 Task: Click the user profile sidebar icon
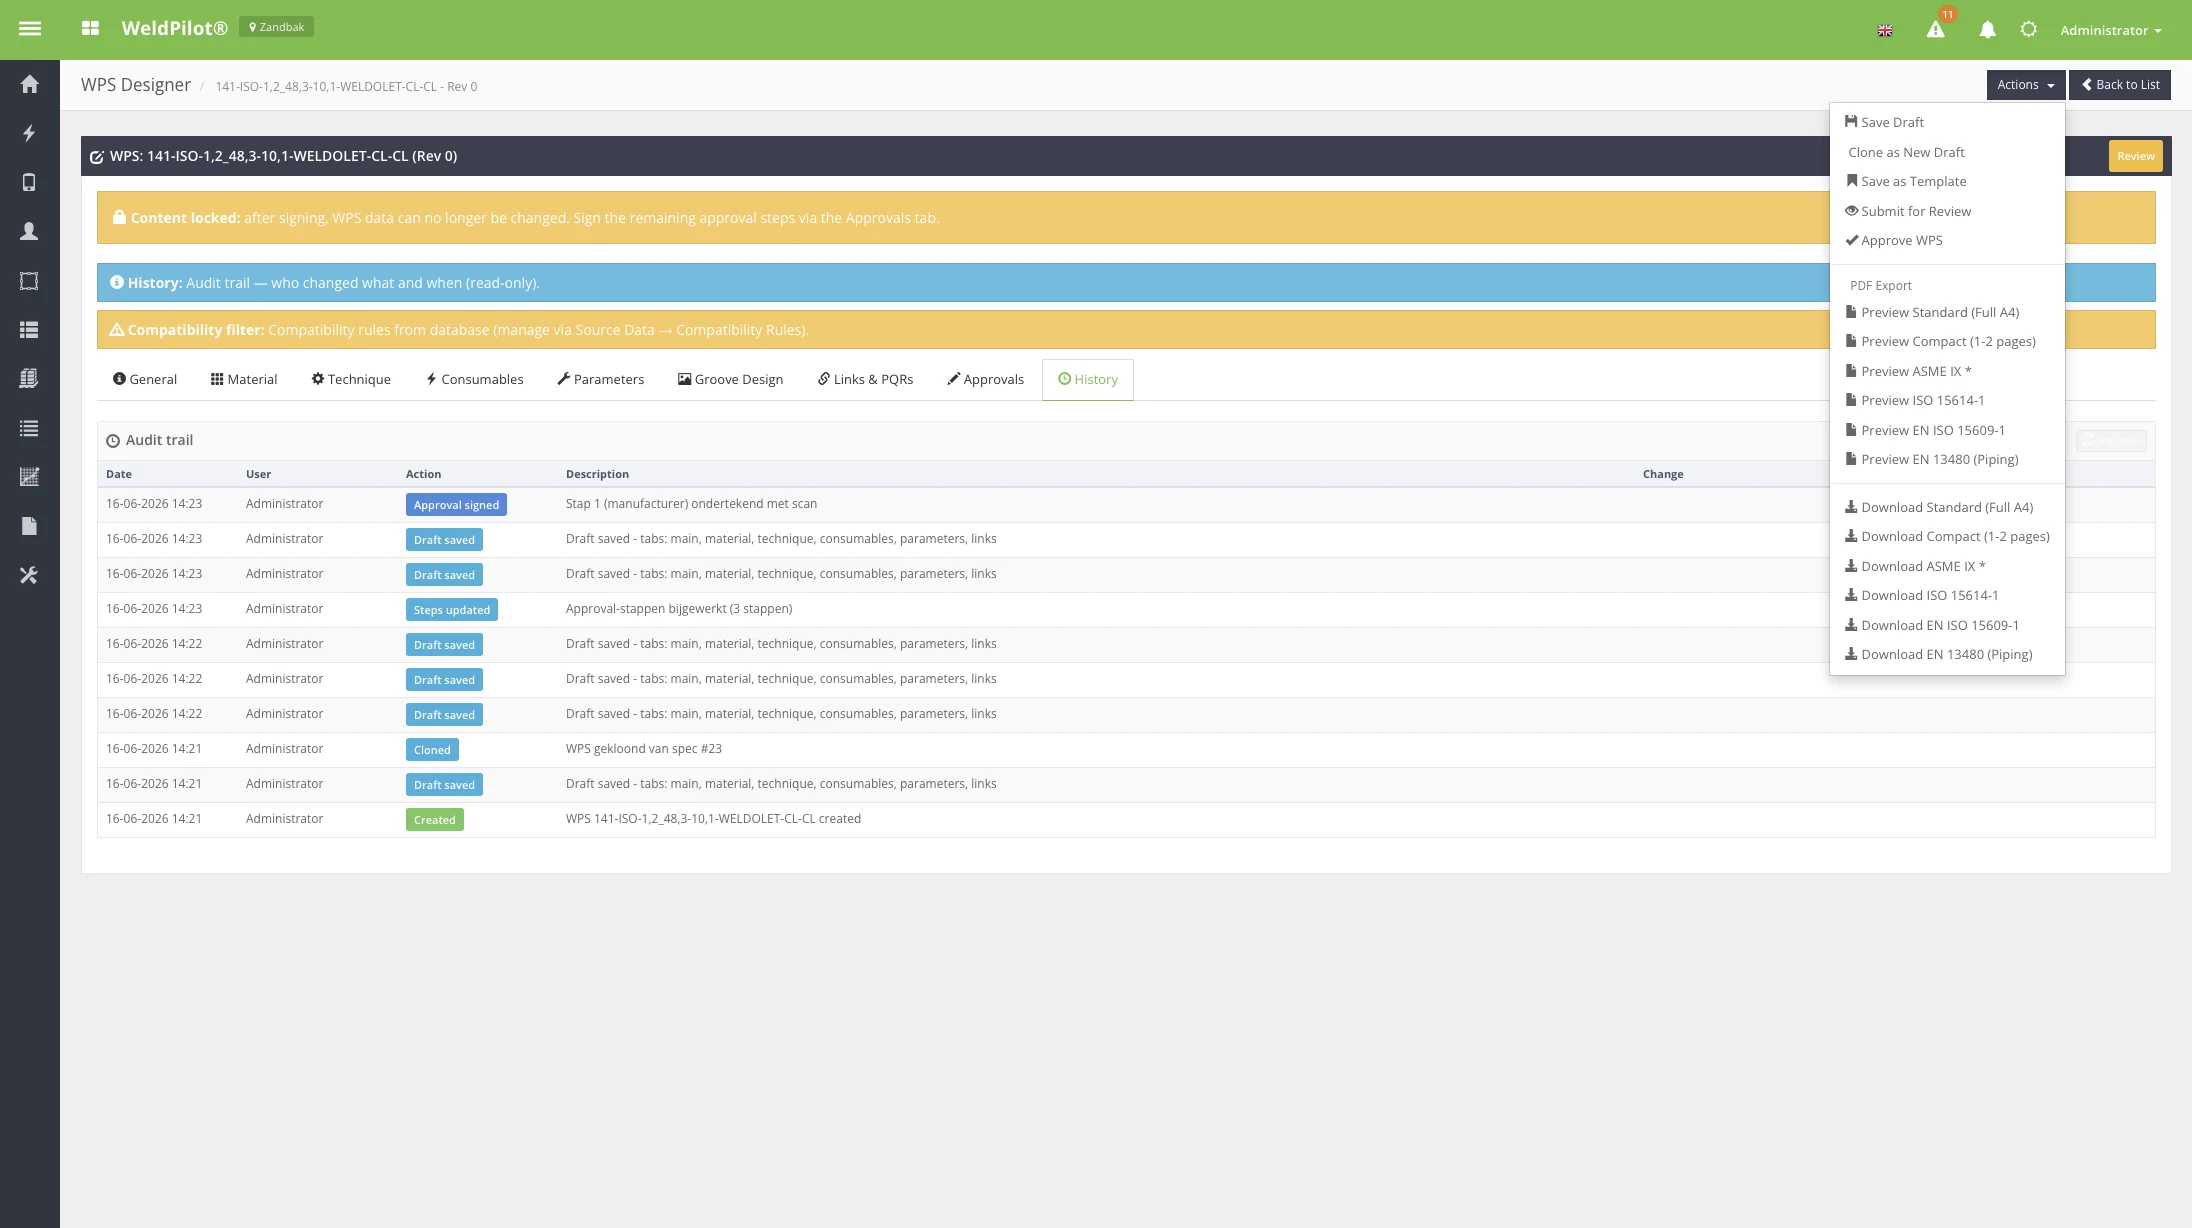29,231
